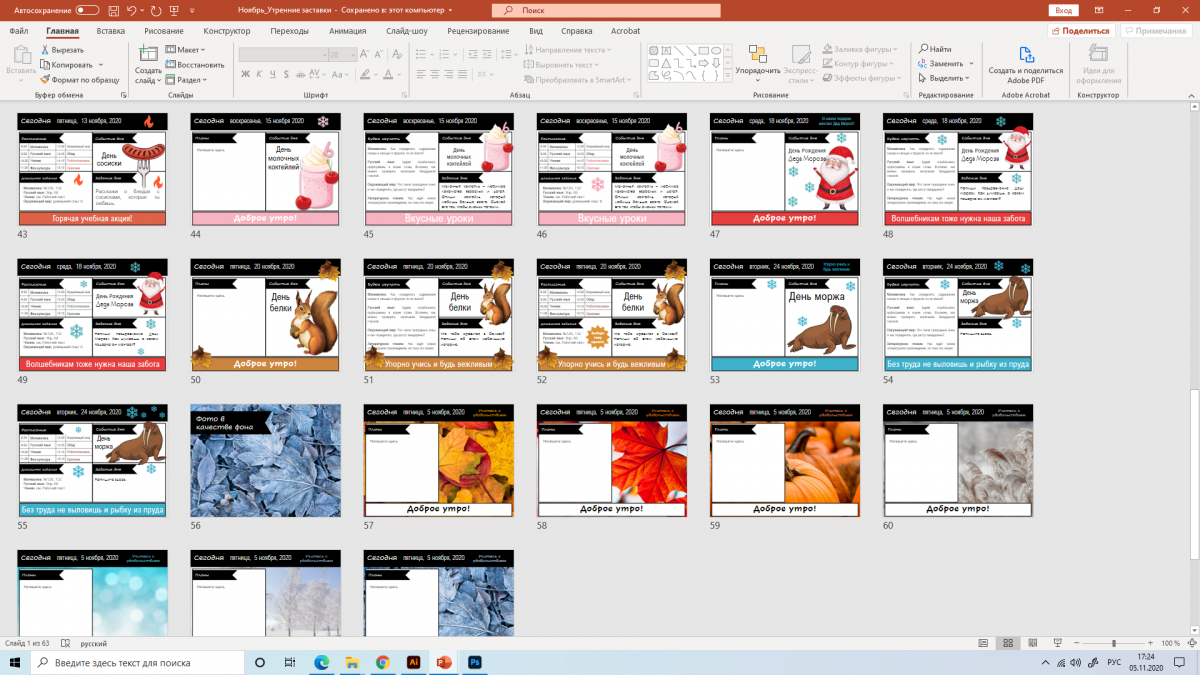Open the Insert (Вставка) ribbon tab

pos(111,31)
